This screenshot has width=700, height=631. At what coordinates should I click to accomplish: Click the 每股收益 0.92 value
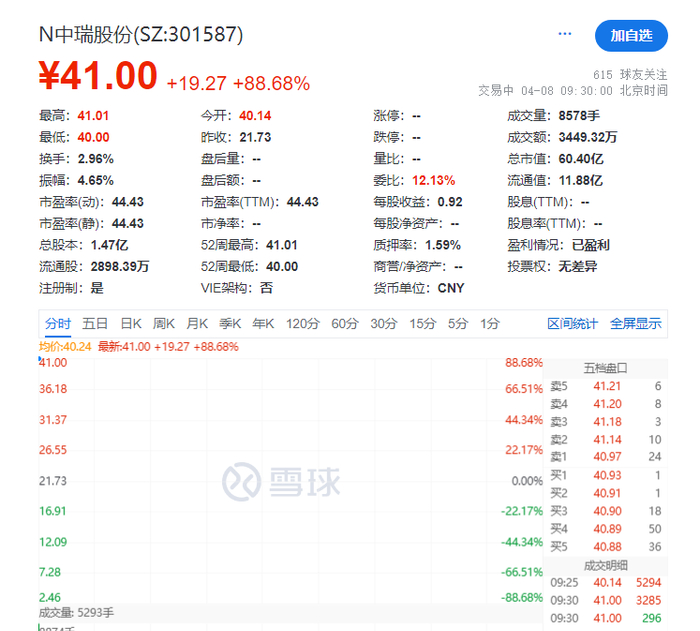click(450, 202)
